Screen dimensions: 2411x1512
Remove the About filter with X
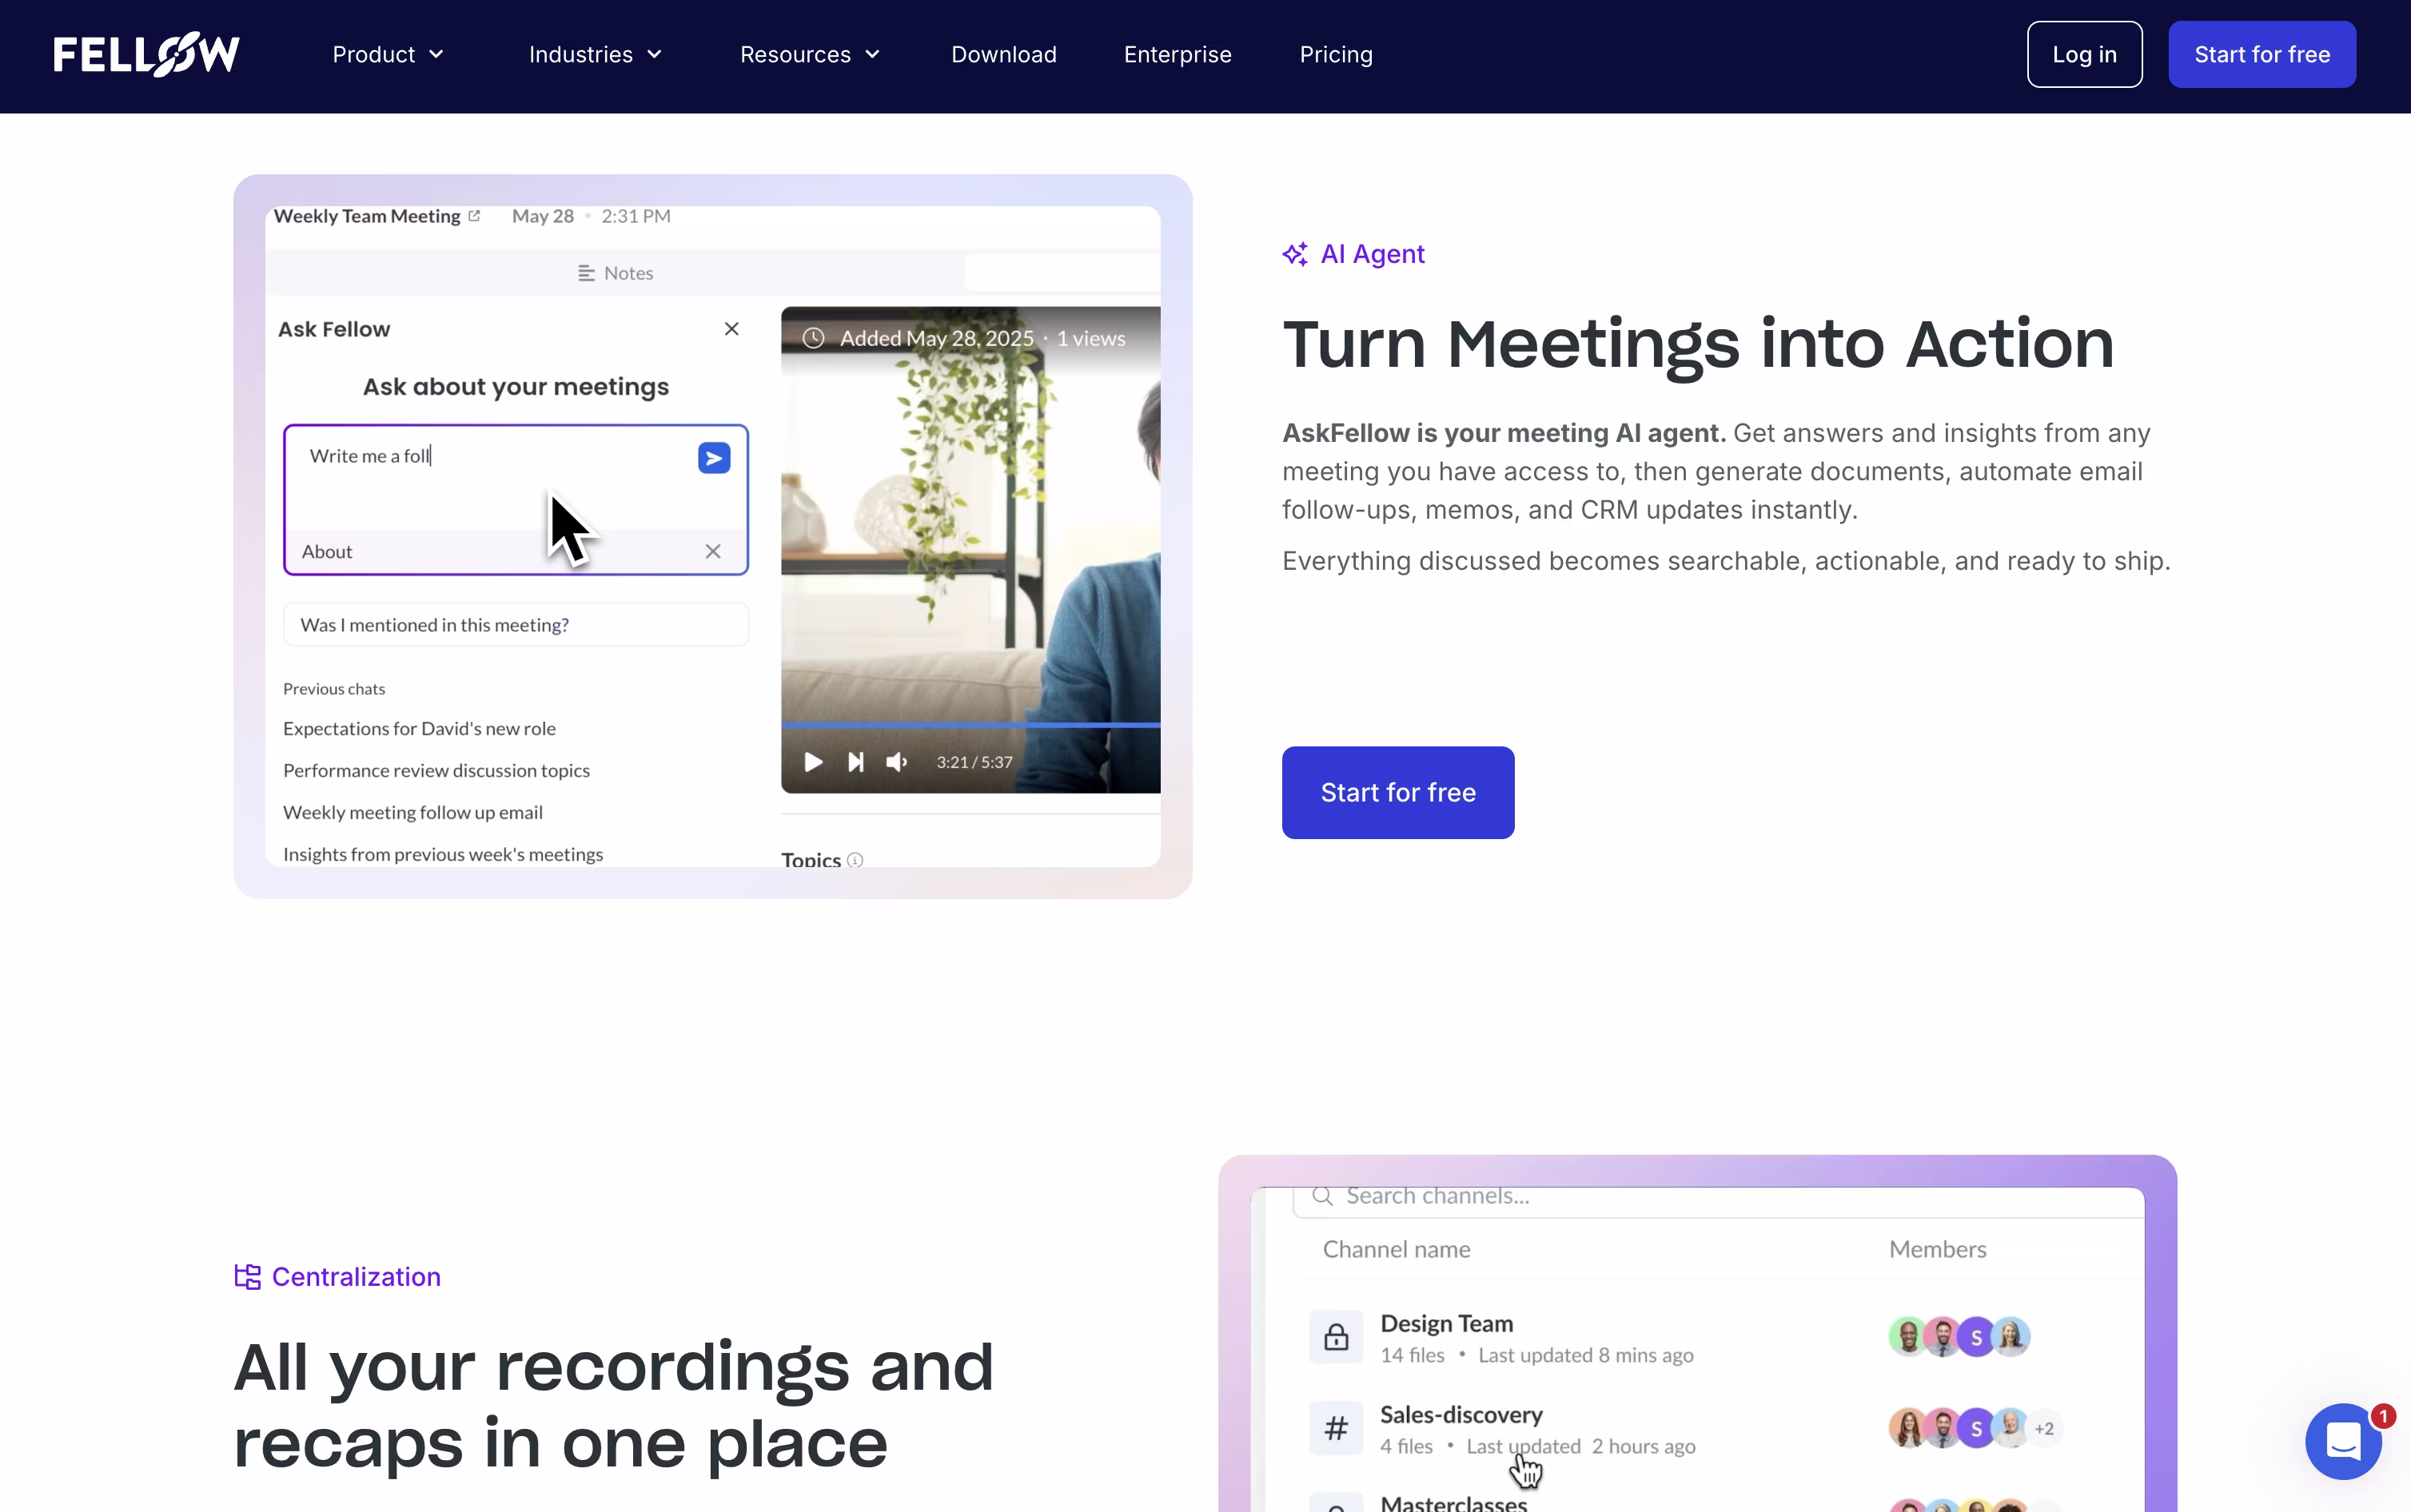click(712, 551)
